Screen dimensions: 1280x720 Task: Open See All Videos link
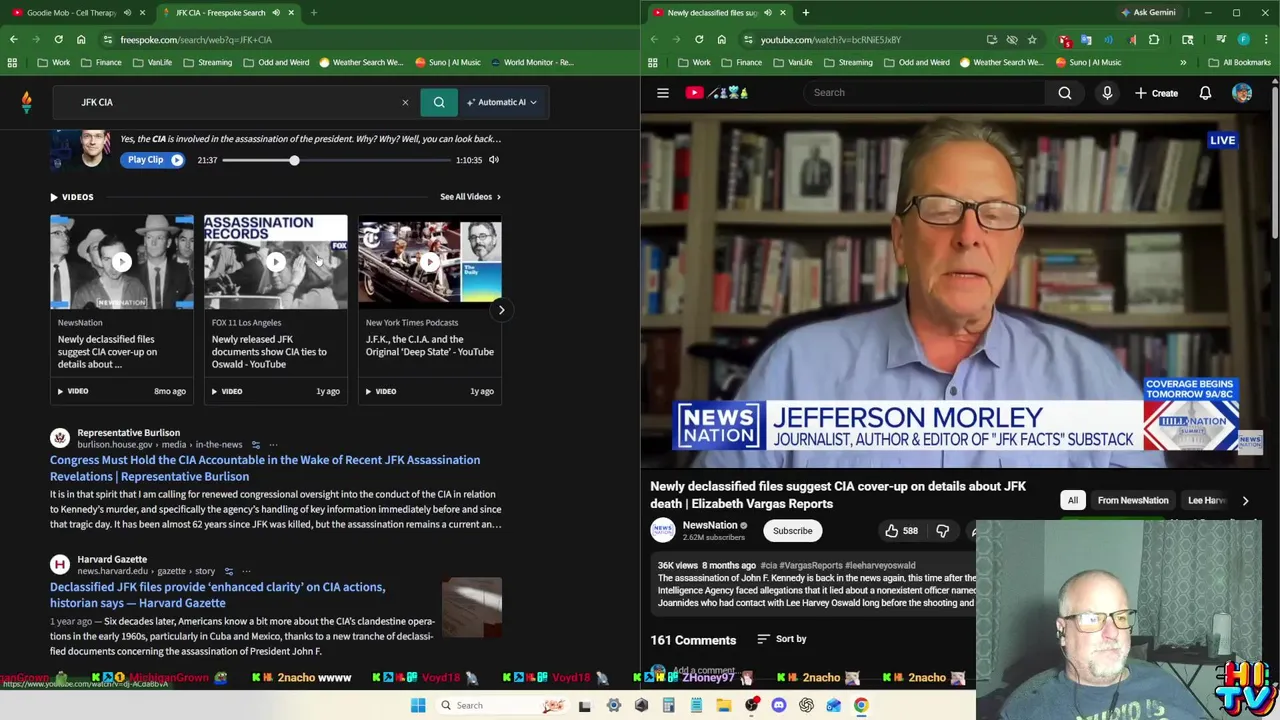(x=470, y=197)
